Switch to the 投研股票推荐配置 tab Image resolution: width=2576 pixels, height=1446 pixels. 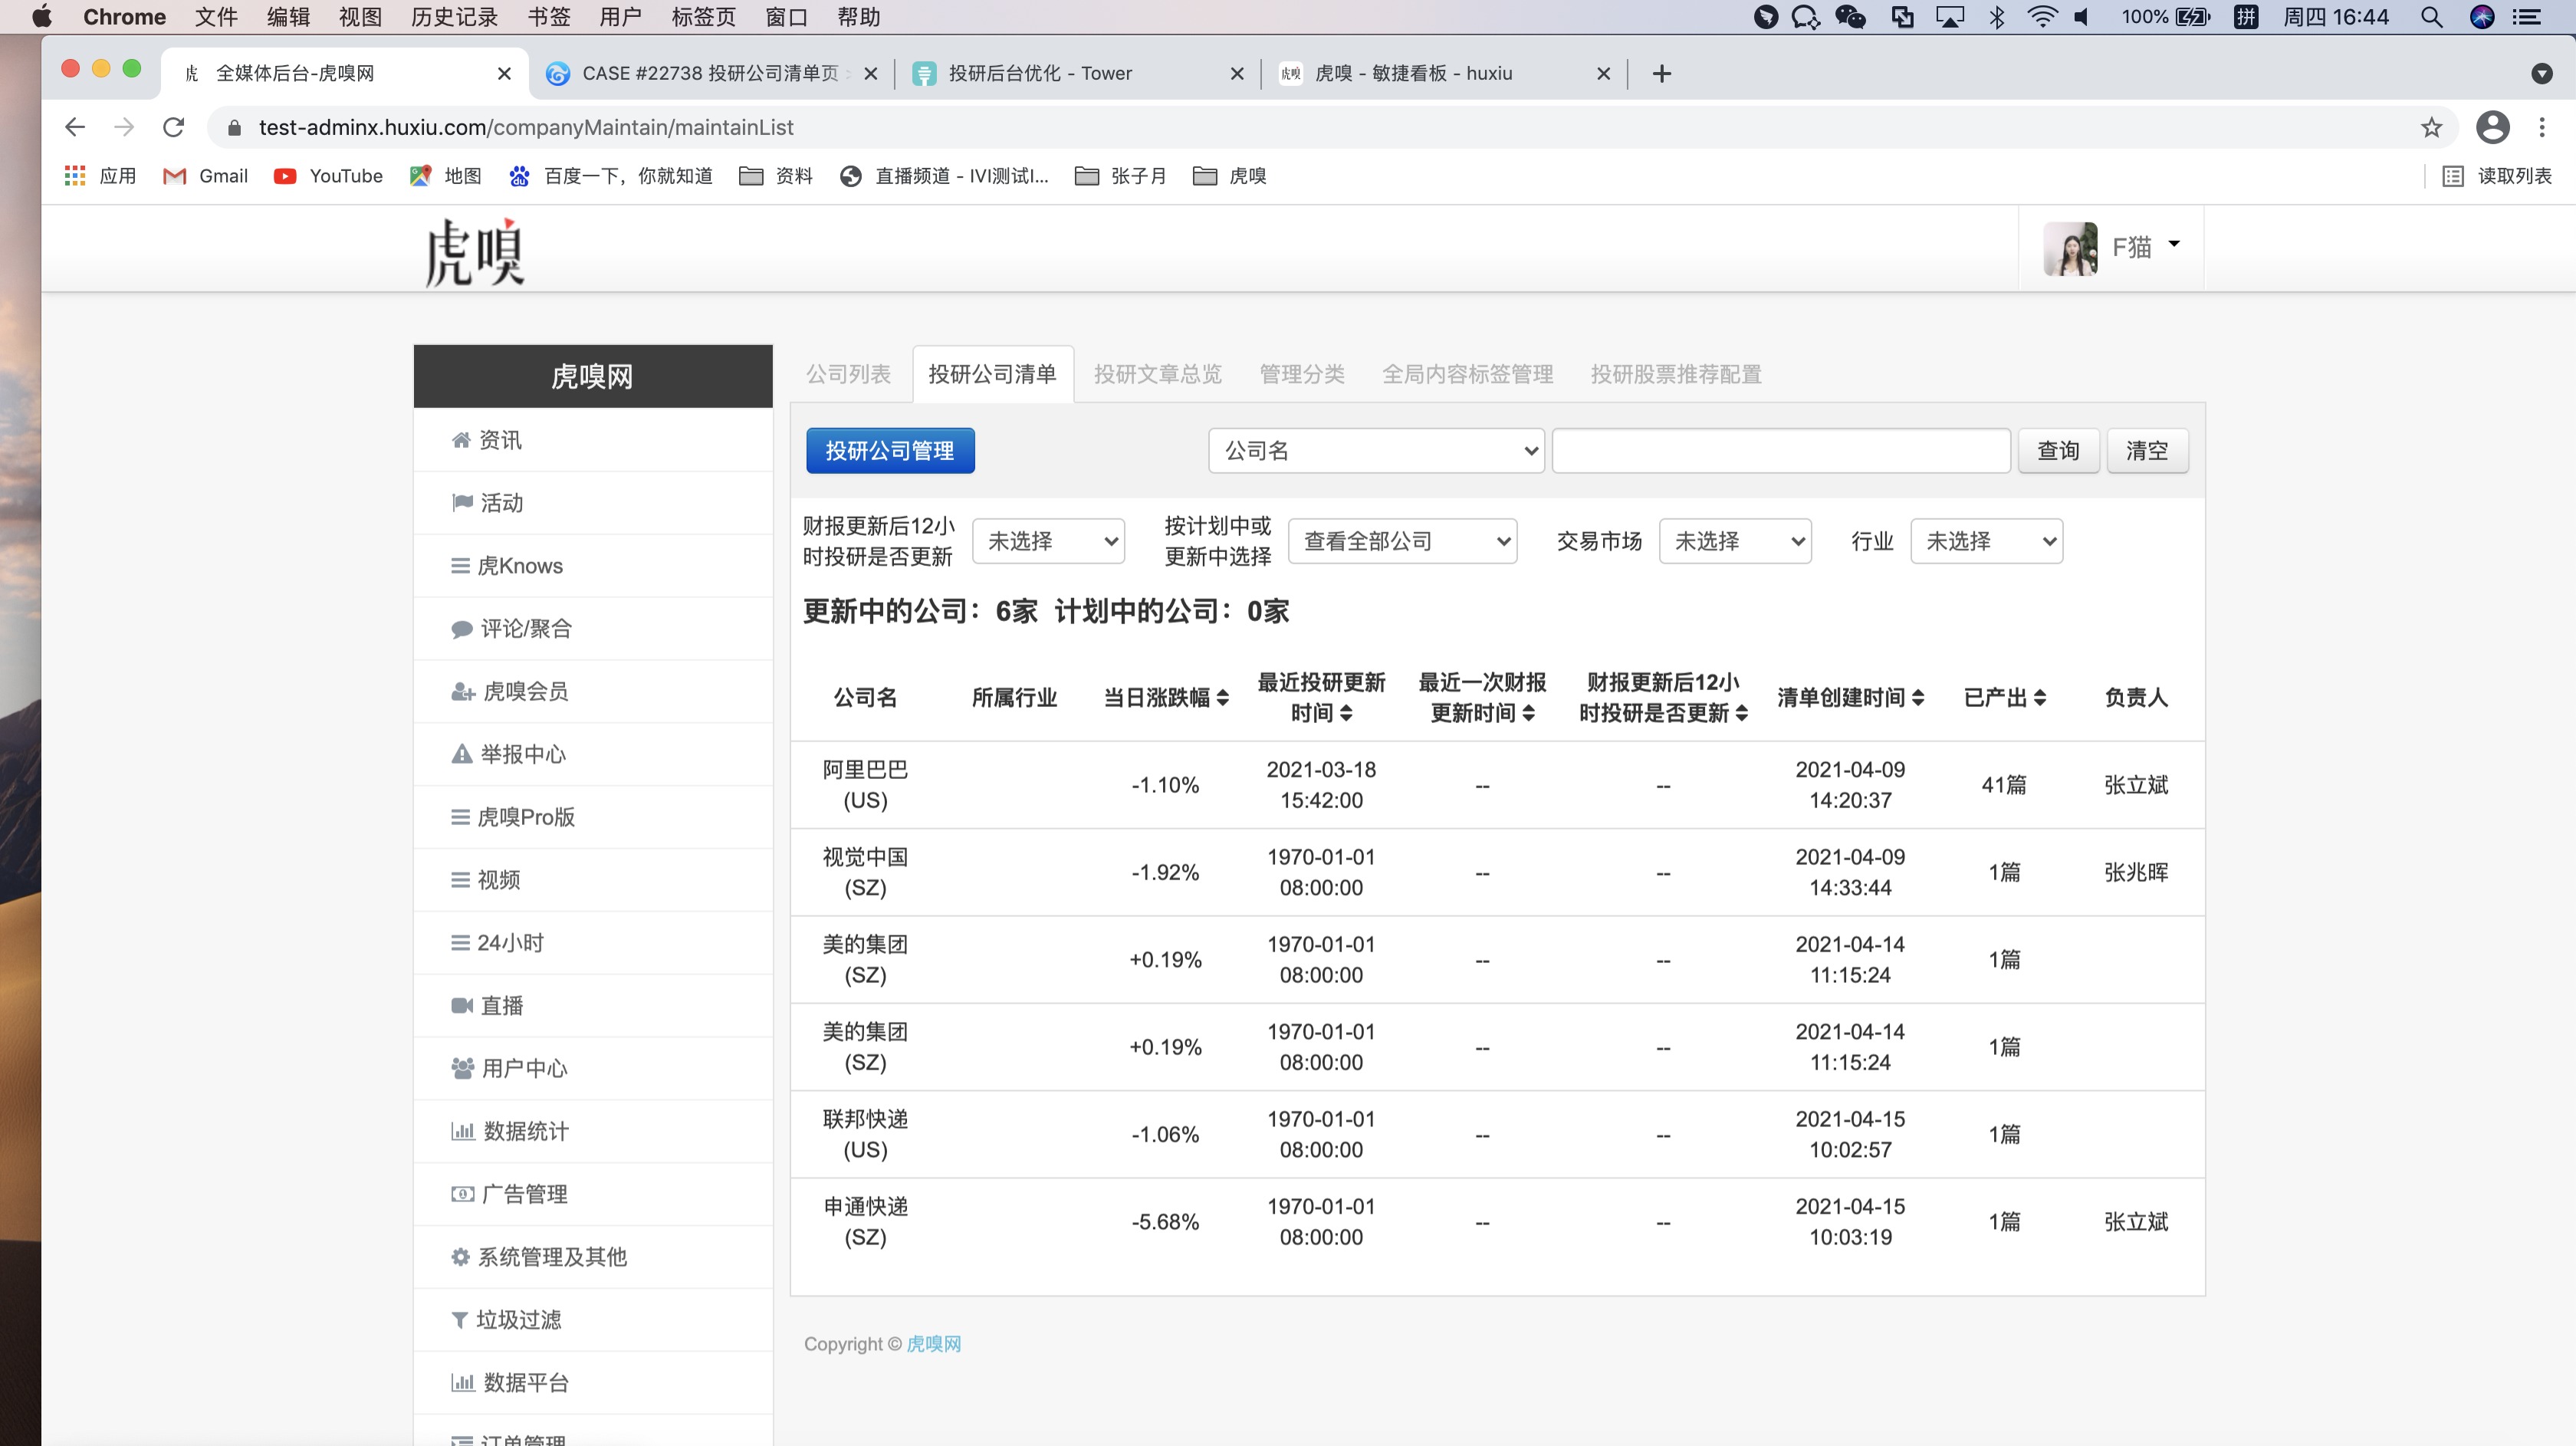point(1676,374)
